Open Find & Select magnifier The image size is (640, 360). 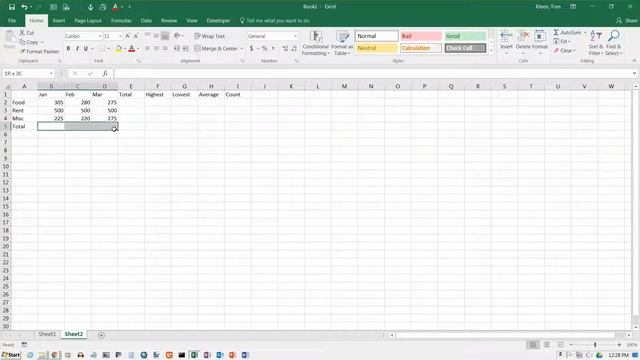[613, 43]
